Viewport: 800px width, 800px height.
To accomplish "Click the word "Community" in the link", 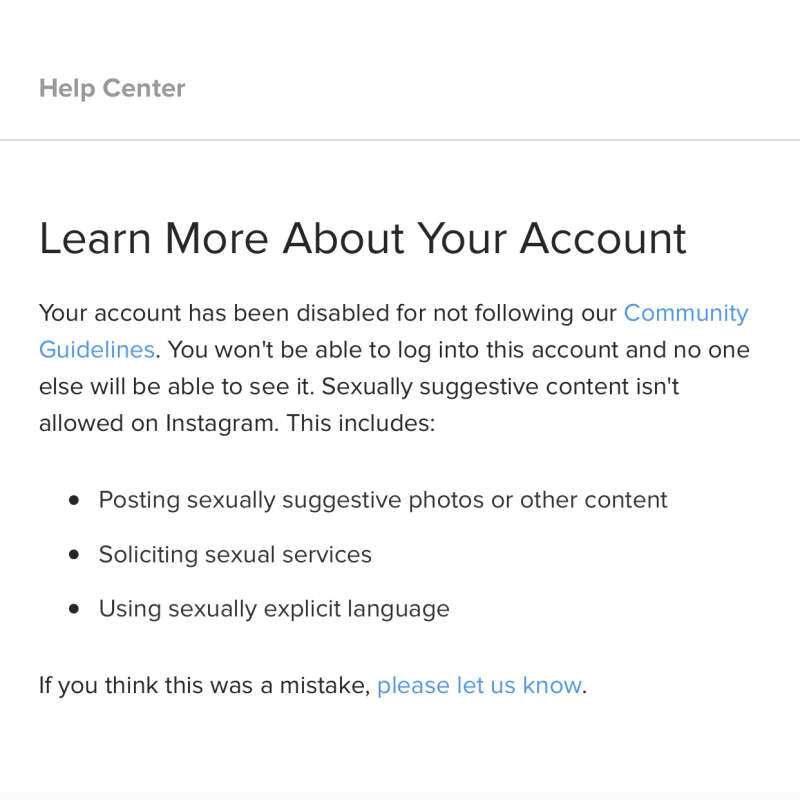I will point(685,313).
